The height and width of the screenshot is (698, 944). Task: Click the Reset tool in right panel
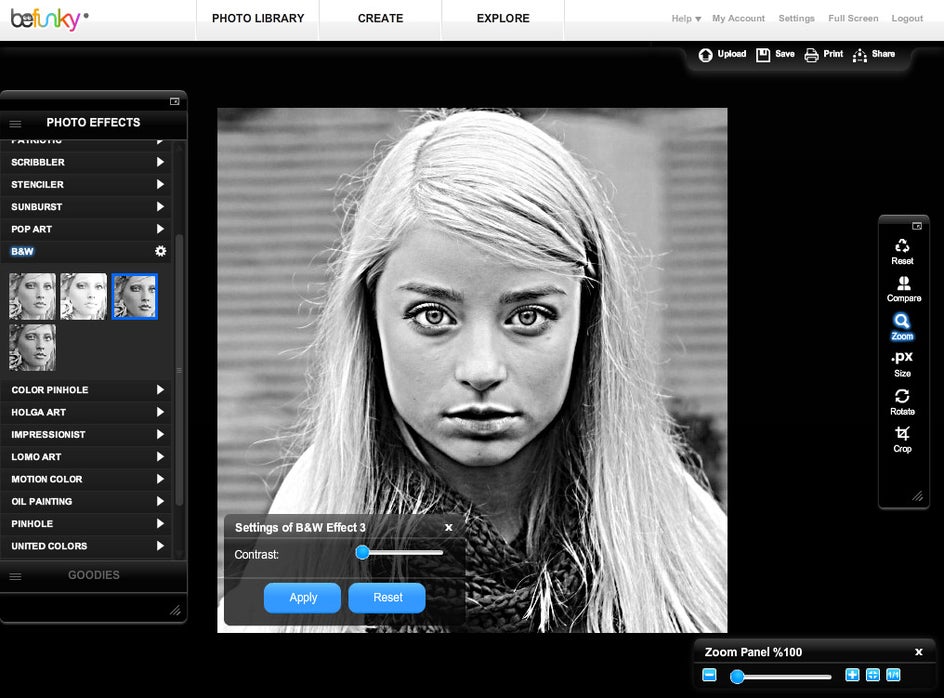pyautogui.click(x=902, y=252)
